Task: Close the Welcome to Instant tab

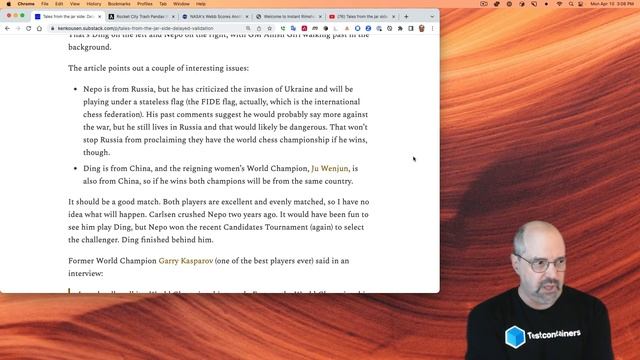Action: click(320, 17)
